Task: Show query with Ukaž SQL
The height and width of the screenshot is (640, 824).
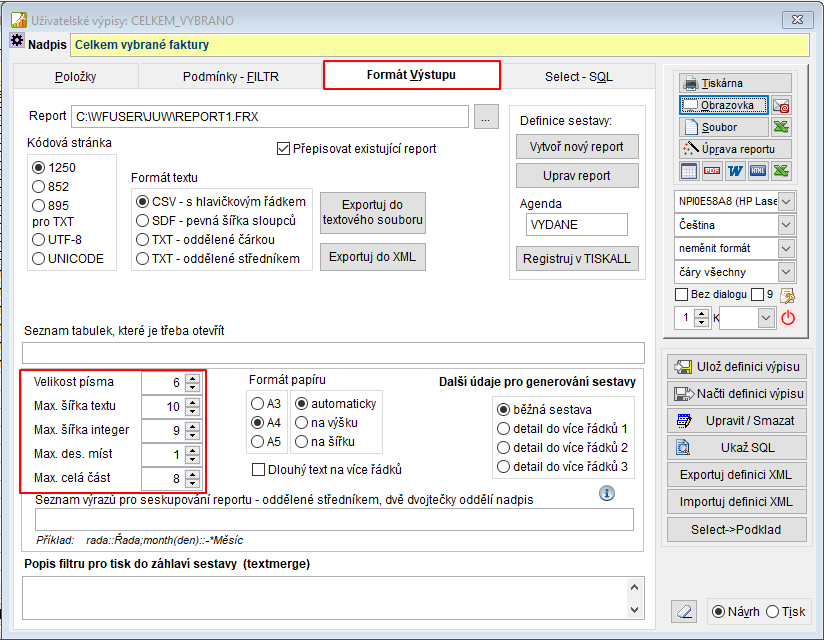Action: click(x=737, y=448)
